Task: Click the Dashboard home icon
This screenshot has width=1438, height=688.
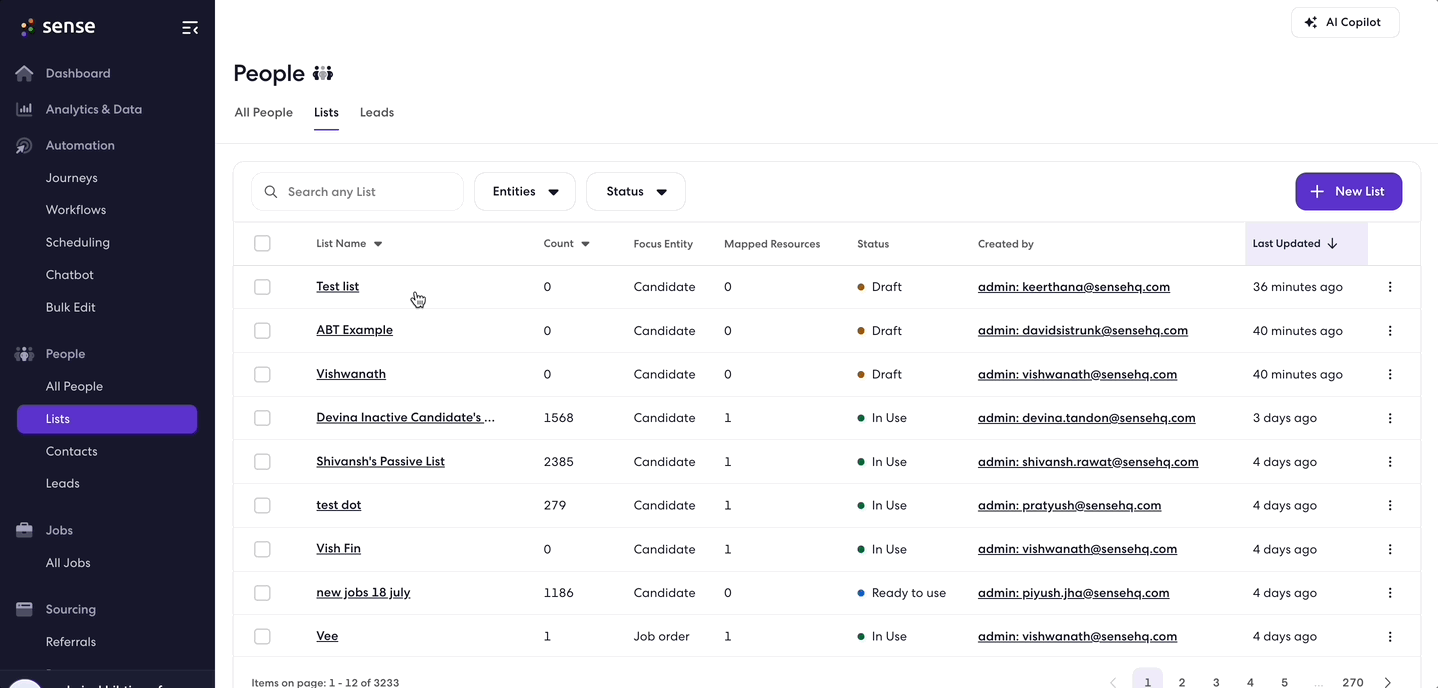Action: [x=24, y=73]
